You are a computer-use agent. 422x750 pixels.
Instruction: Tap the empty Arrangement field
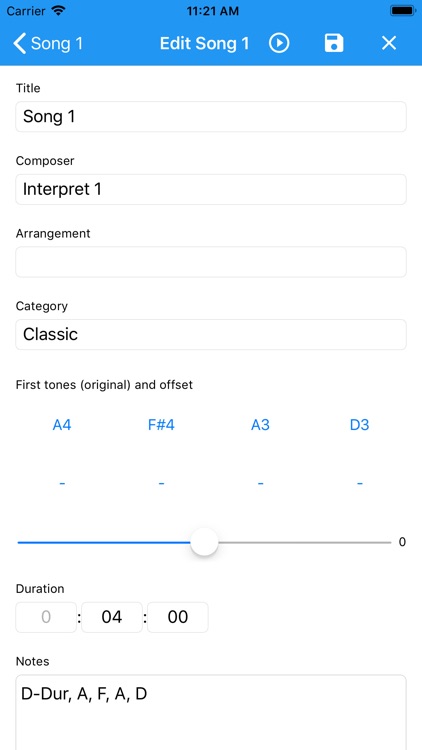[x=211, y=262]
